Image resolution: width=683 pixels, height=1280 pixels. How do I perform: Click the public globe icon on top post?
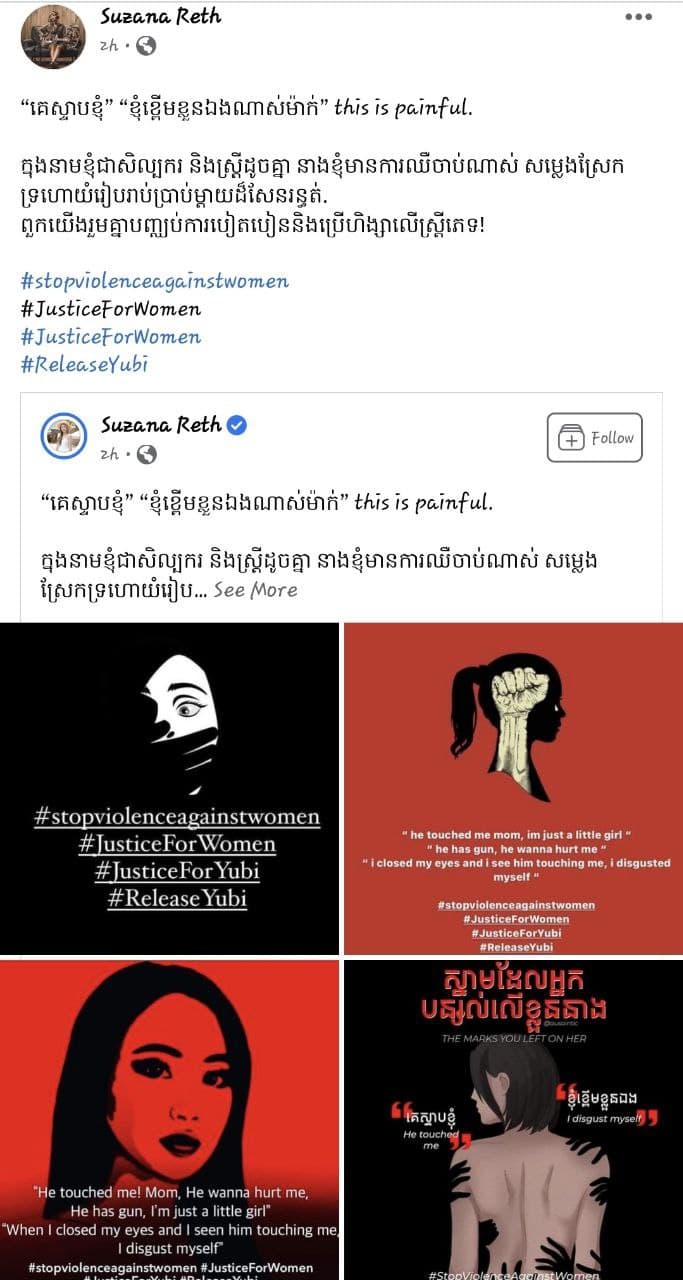(x=146, y=46)
